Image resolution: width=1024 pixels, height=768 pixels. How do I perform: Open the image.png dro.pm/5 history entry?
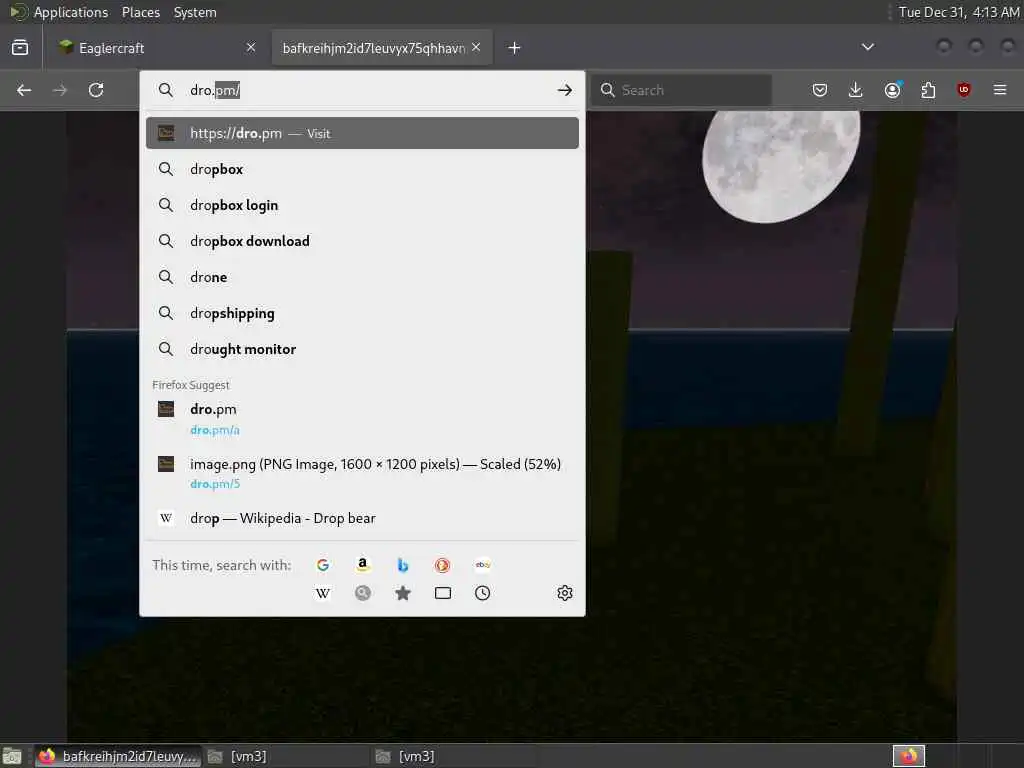pos(362,473)
